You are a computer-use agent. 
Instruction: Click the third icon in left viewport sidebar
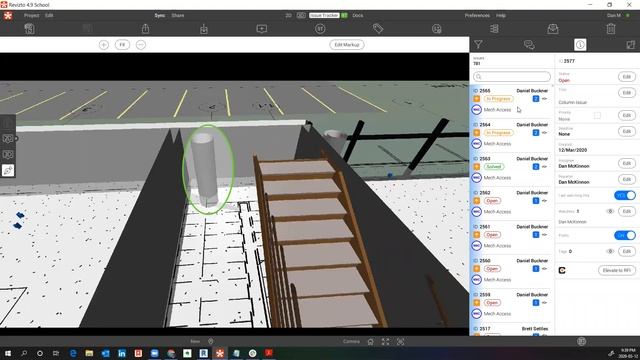pos(8,155)
